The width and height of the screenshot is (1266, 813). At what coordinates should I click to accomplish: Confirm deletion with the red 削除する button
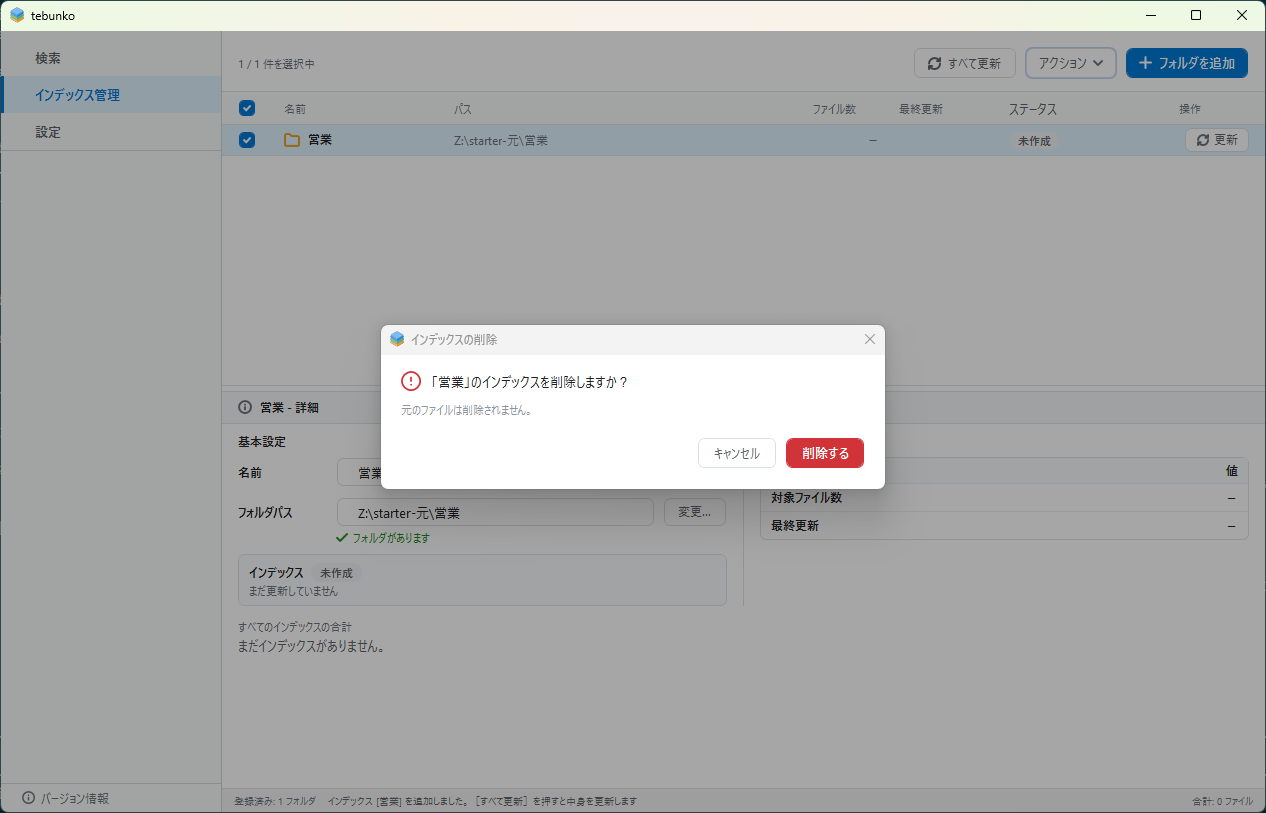(825, 453)
